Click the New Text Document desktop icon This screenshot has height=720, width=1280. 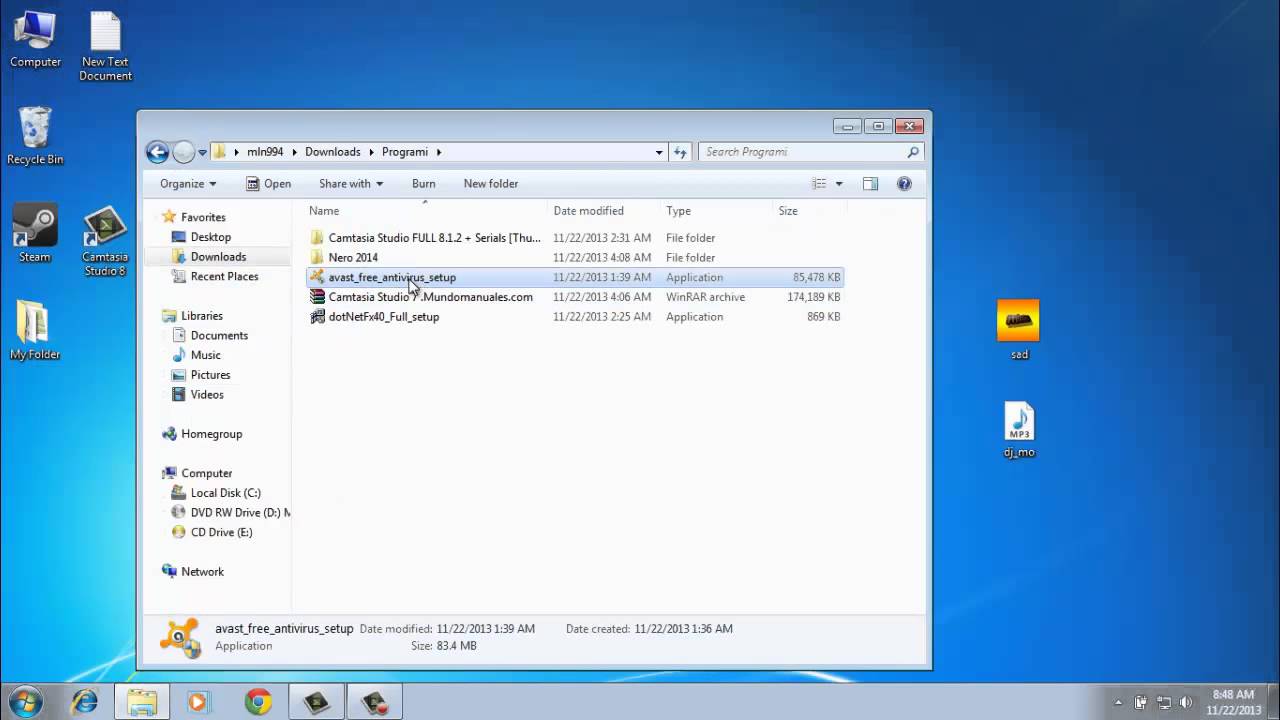point(105,47)
